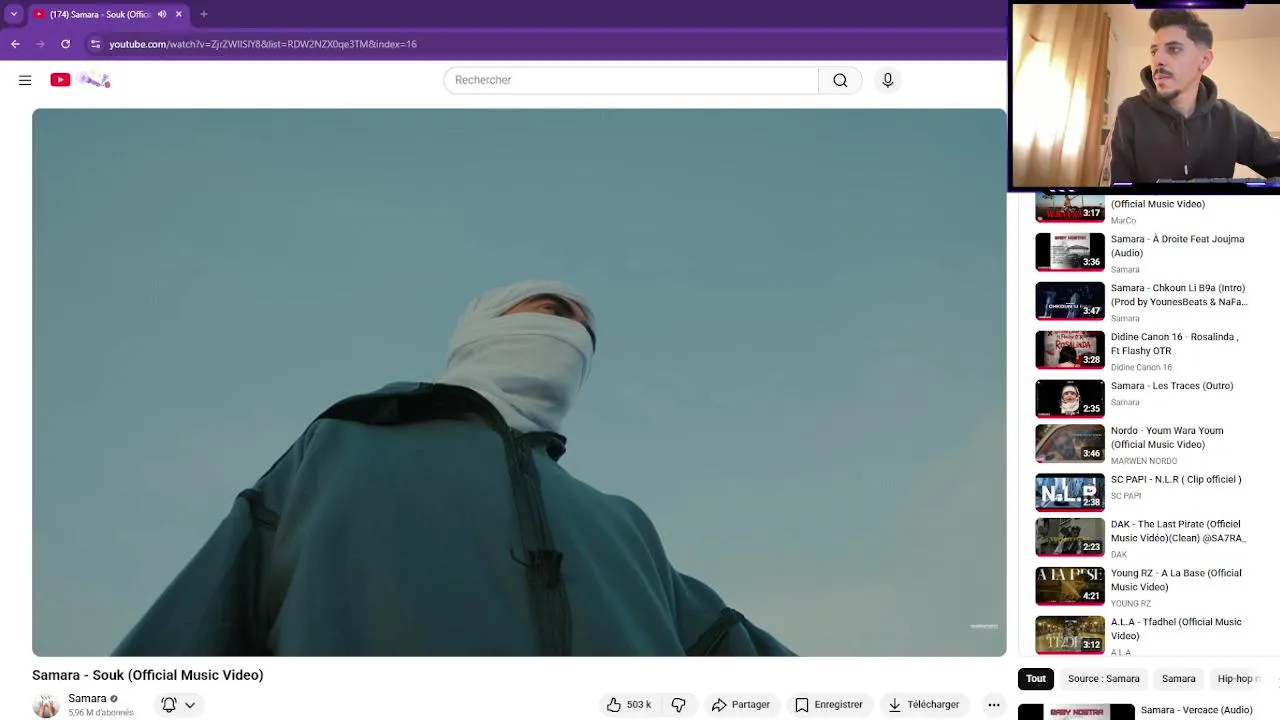Open the YouTube guide hamburger menu
This screenshot has height=720, width=1280.
tap(25, 80)
